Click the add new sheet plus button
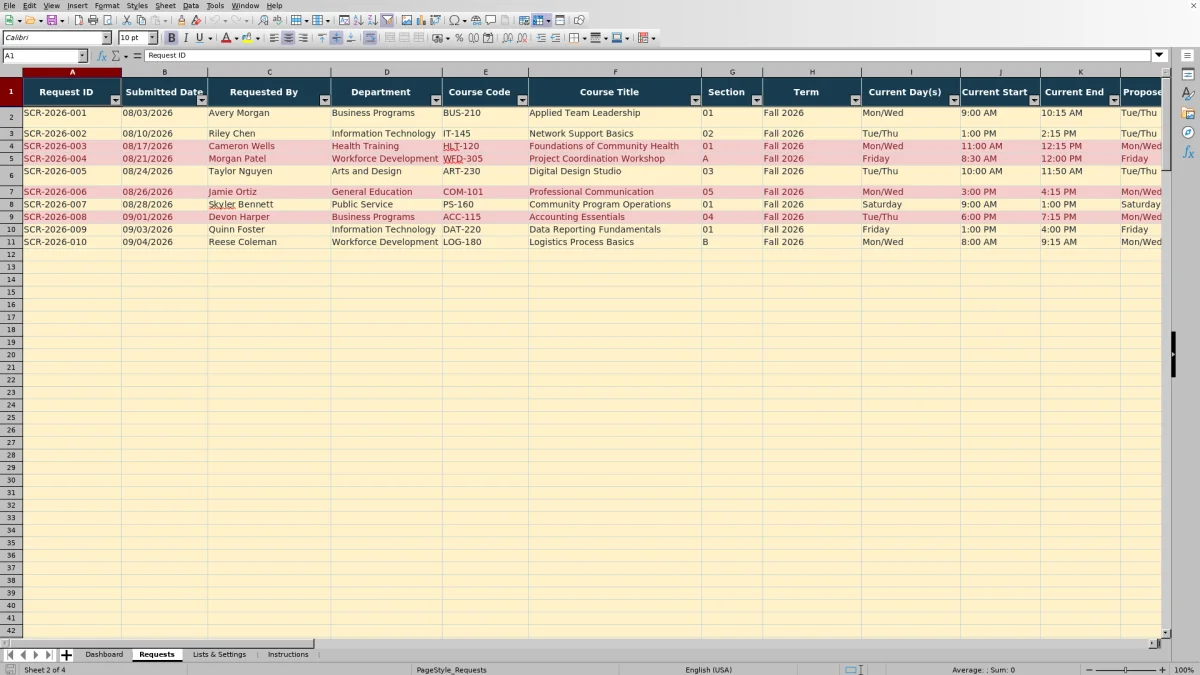 click(x=67, y=655)
